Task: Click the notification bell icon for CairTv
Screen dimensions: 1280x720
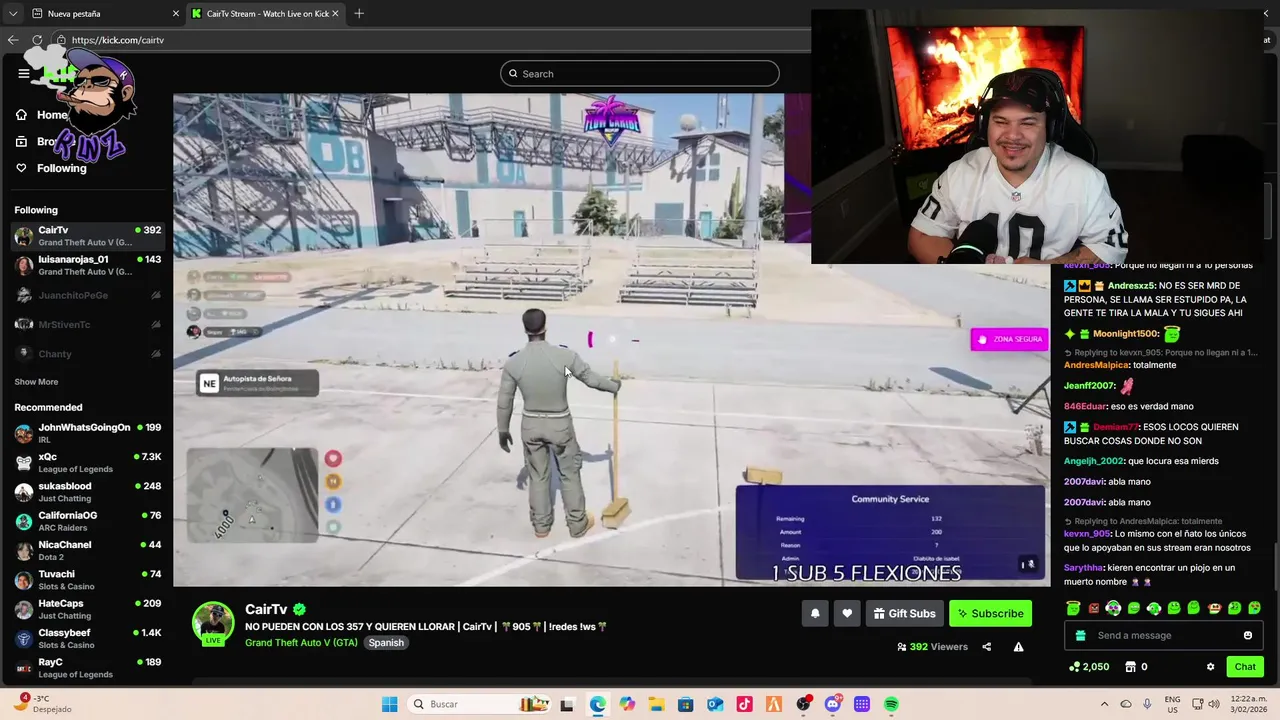Action: coord(815,613)
